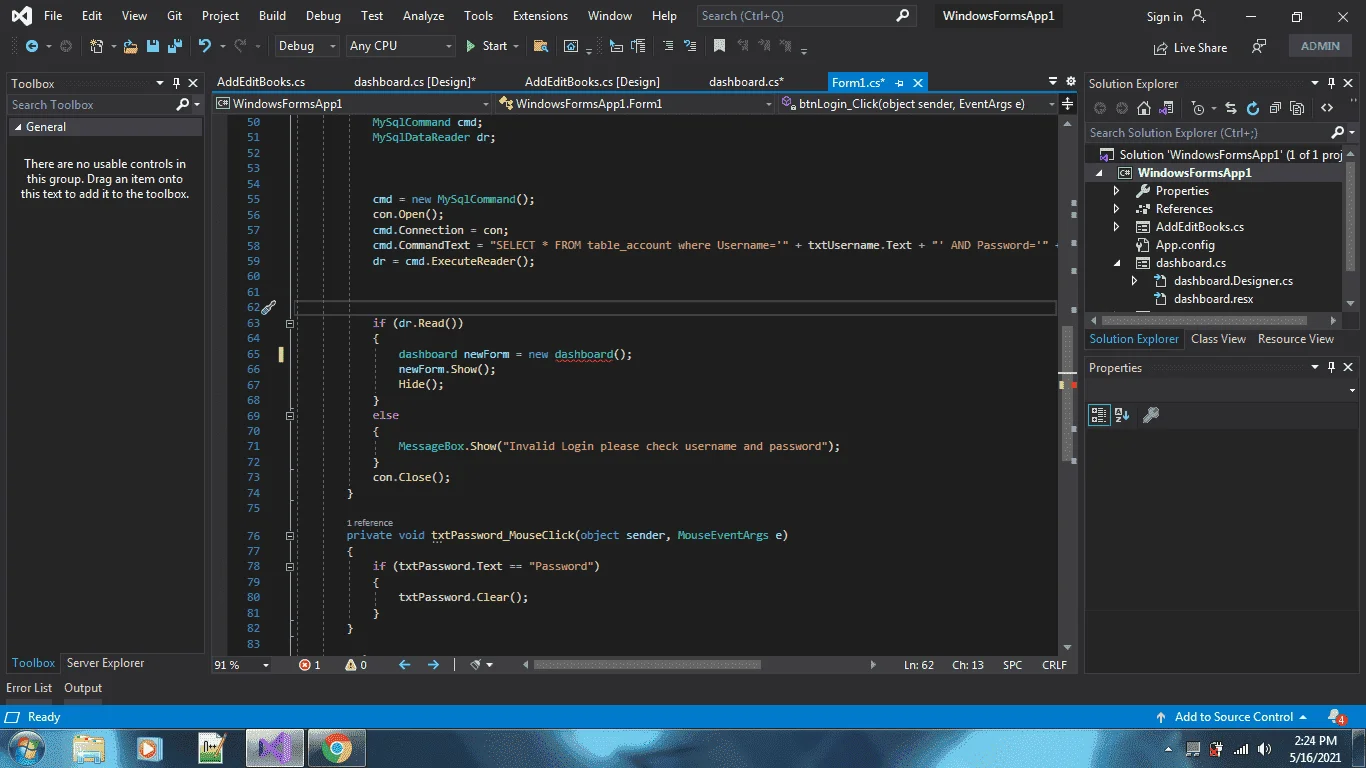The image size is (1366, 768).
Task: Open the Build menu
Action: 272,16
